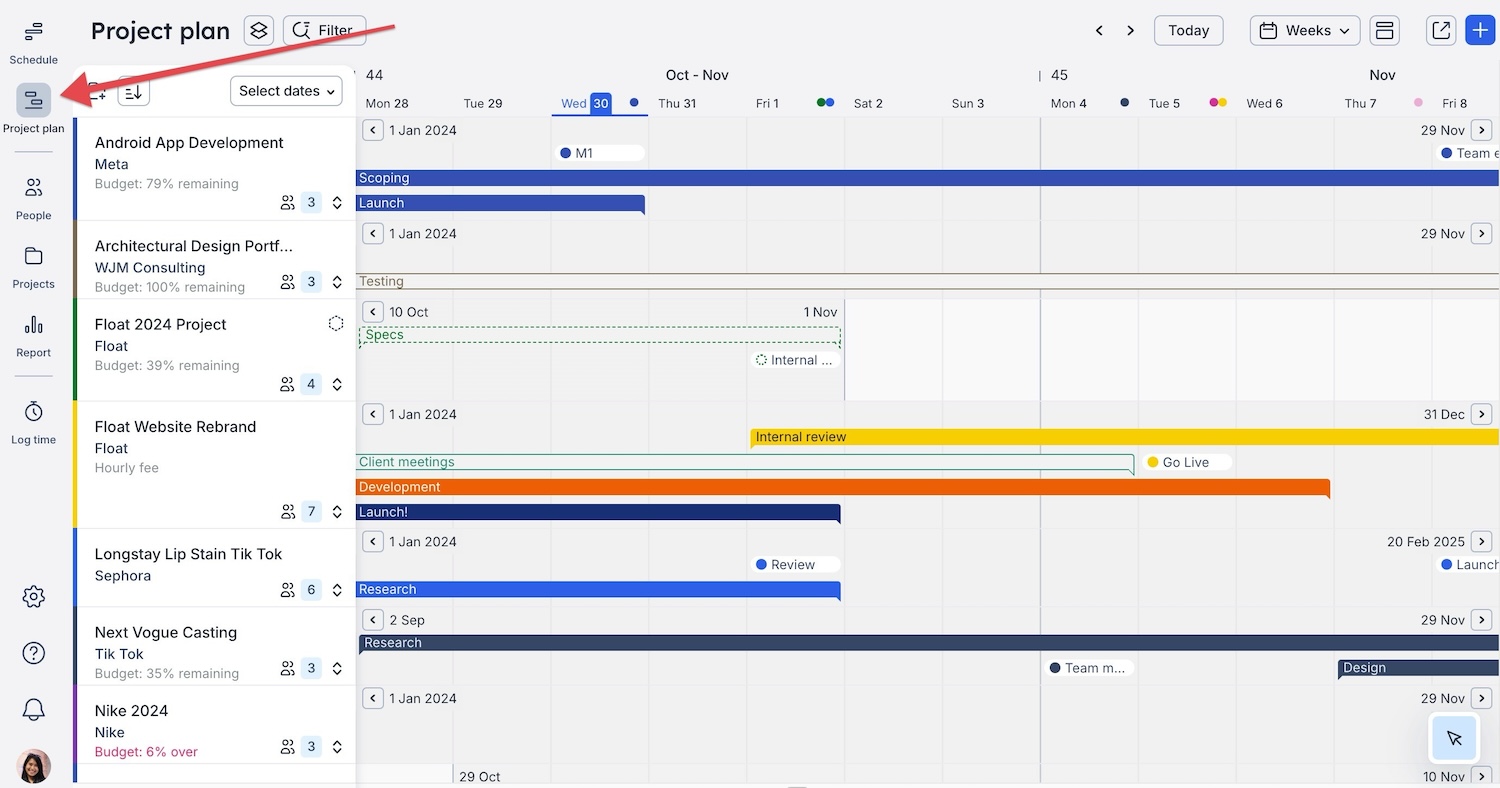
Task: Toggle the pointer selection mode button
Action: click(x=1454, y=738)
